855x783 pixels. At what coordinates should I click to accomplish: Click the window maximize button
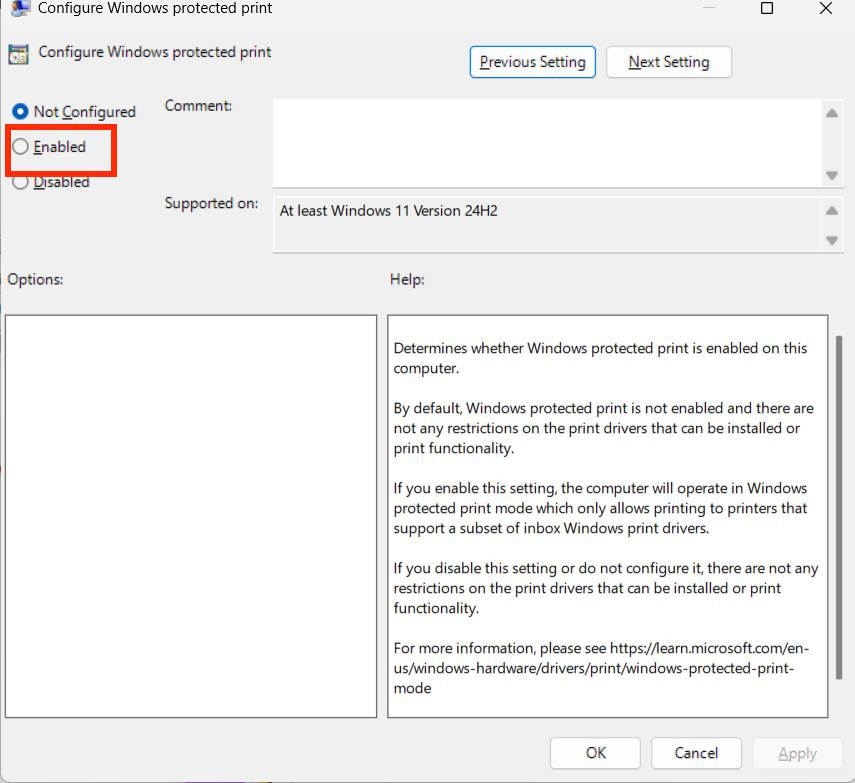(767, 9)
